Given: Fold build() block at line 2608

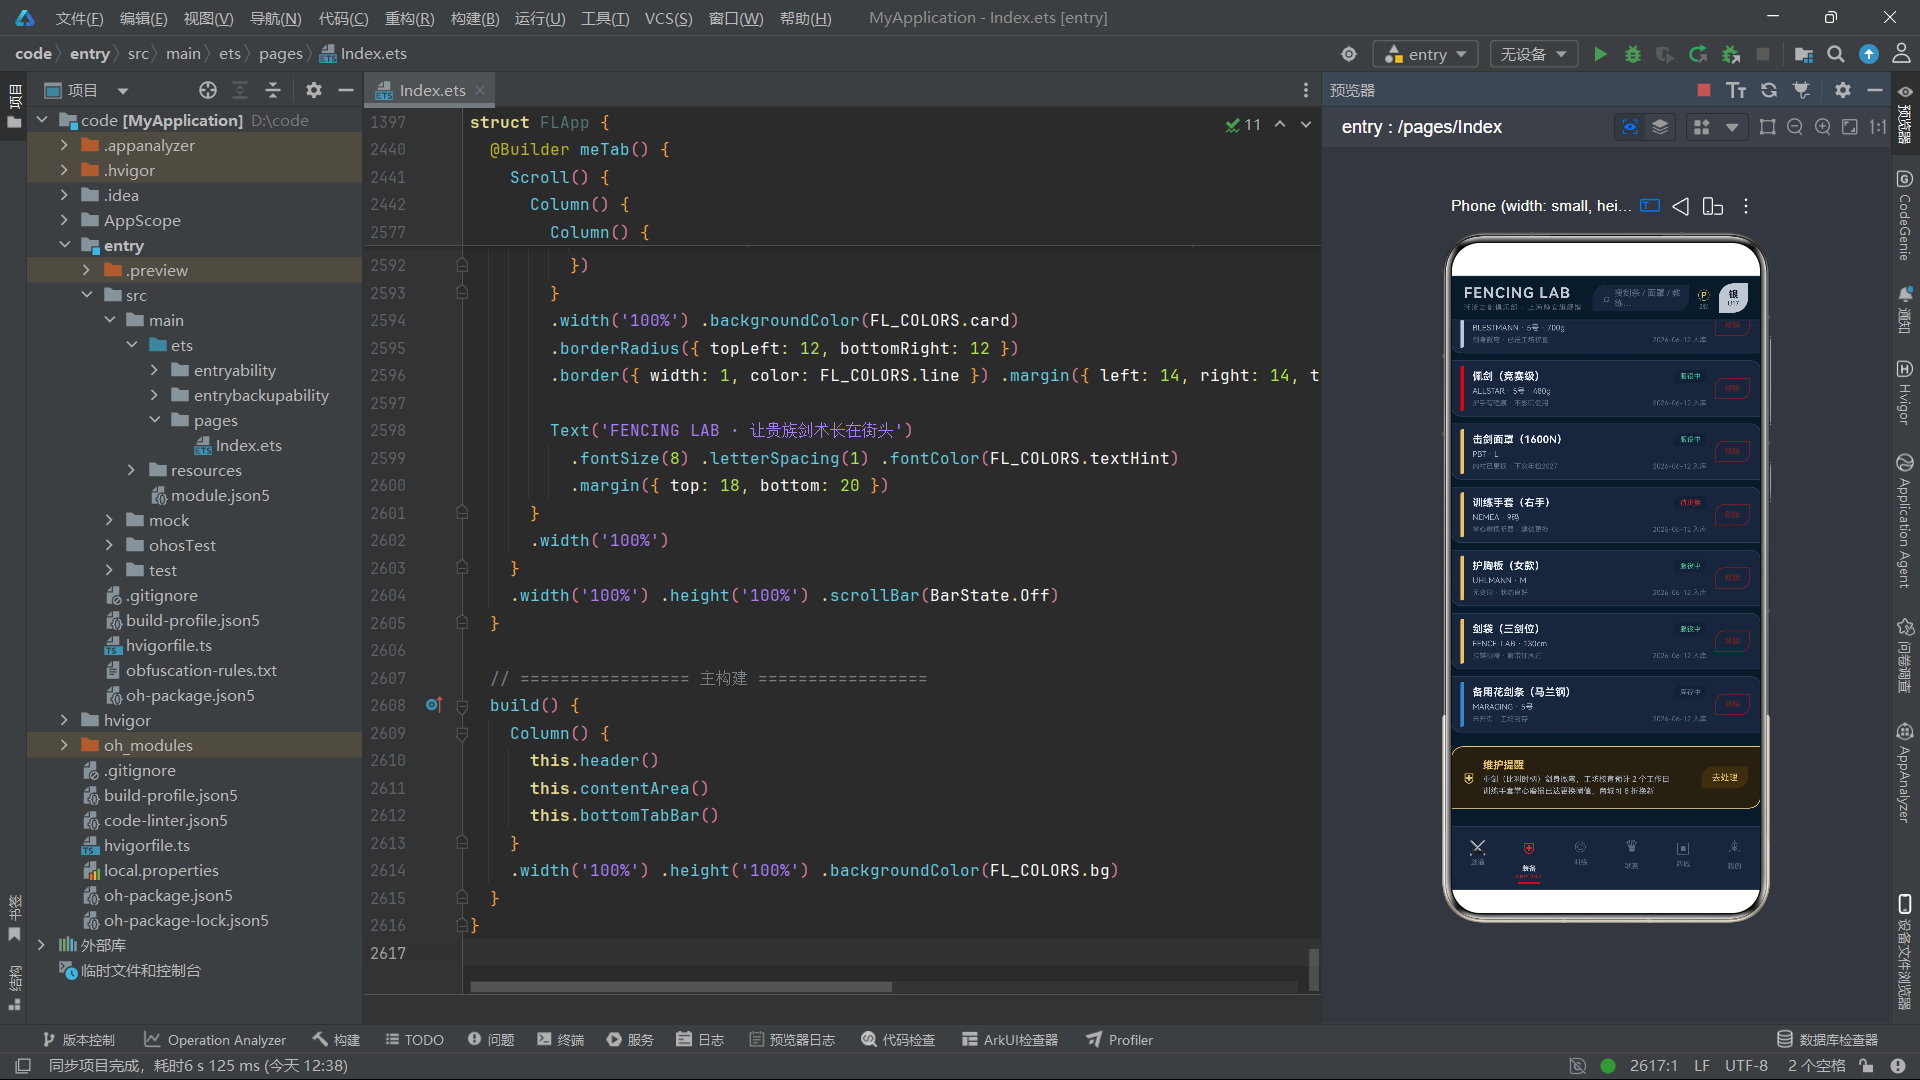Looking at the screenshot, I should 462,705.
